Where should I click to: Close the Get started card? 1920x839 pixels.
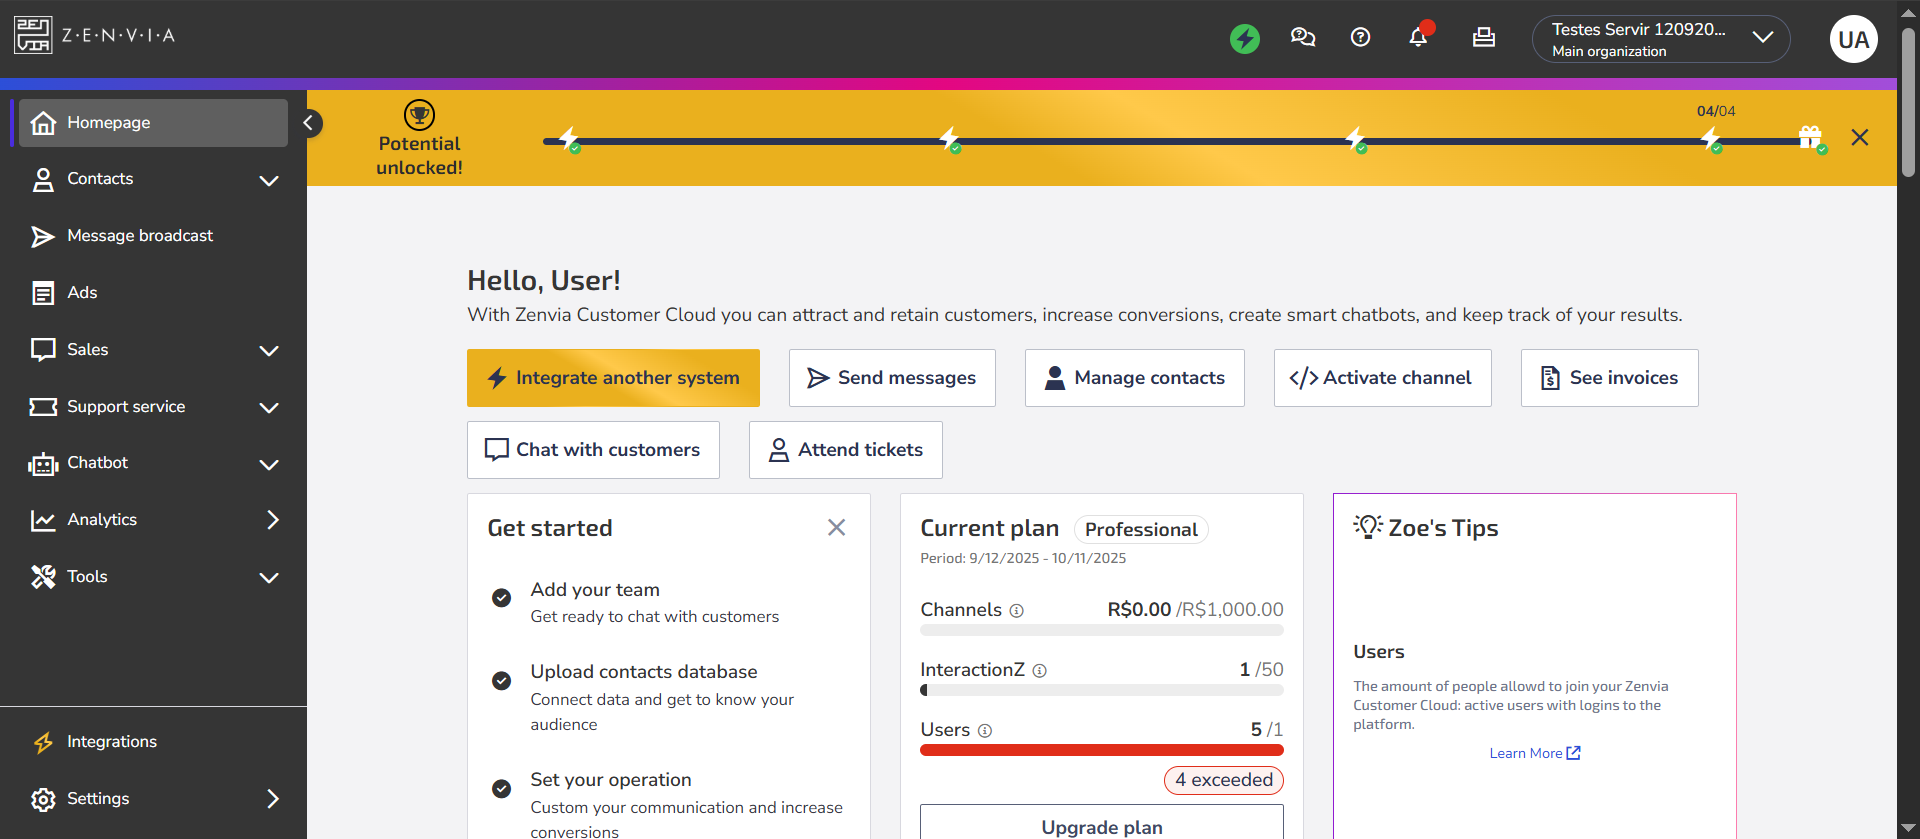(837, 527)
